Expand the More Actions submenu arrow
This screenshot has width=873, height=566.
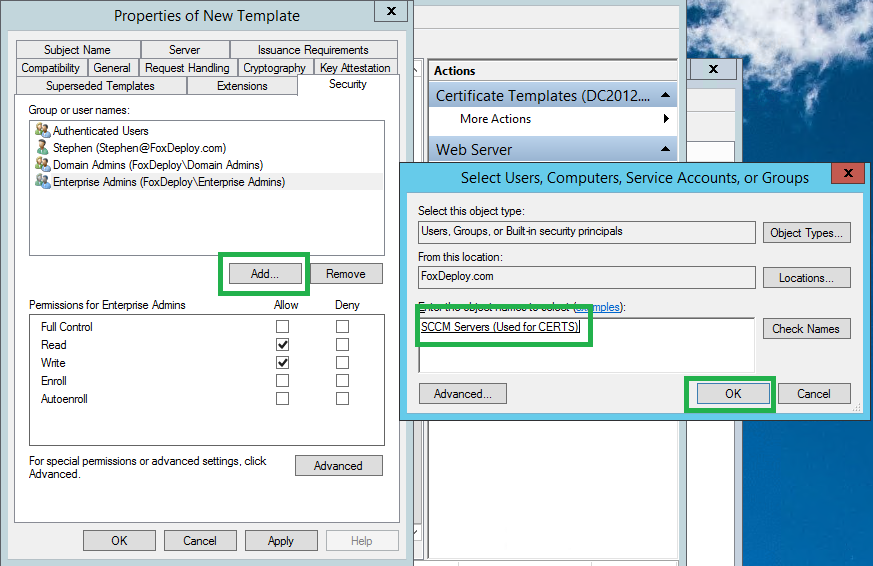[x=666, y=119]
